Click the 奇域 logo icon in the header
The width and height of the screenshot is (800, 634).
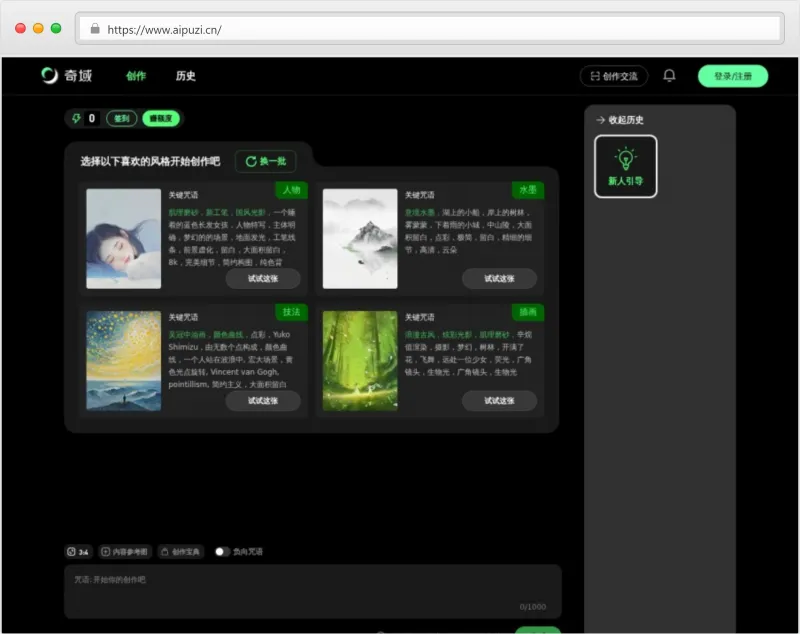(47, 75)
